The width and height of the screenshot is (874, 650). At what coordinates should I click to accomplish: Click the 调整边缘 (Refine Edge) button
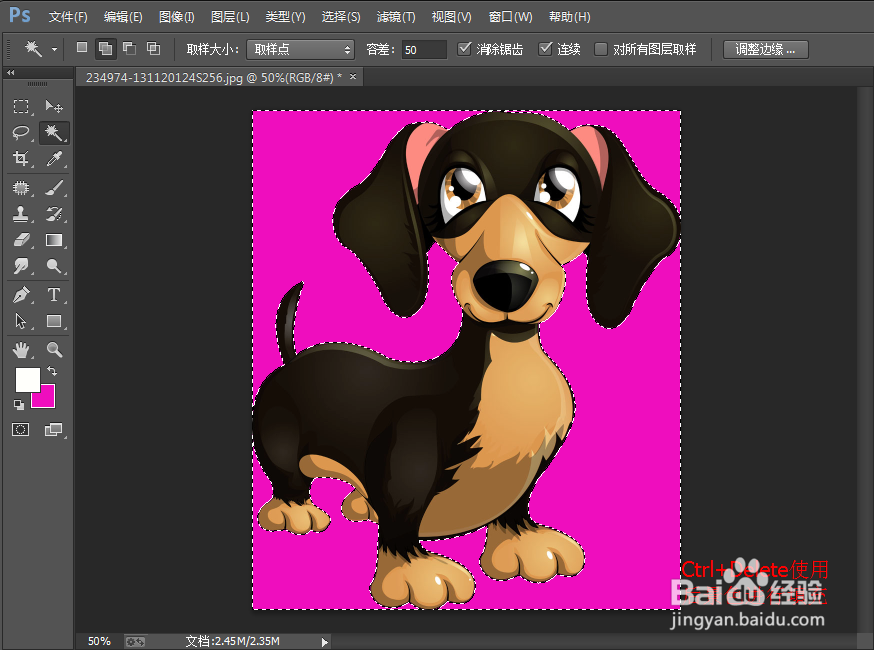[x=765, y=50]
